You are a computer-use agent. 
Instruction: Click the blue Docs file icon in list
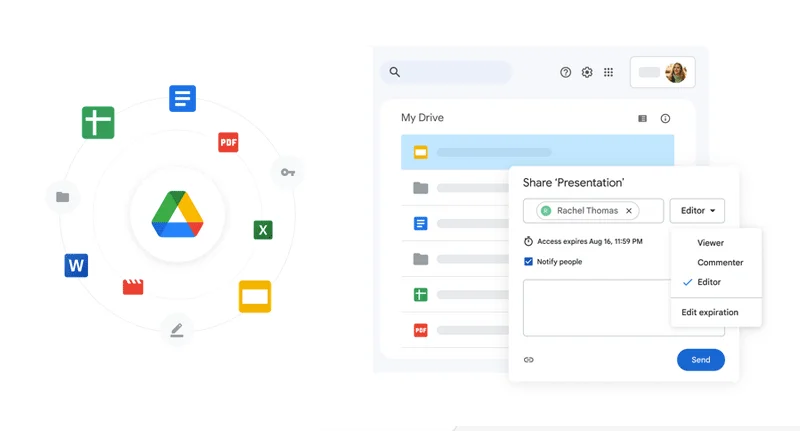point(420,223)
